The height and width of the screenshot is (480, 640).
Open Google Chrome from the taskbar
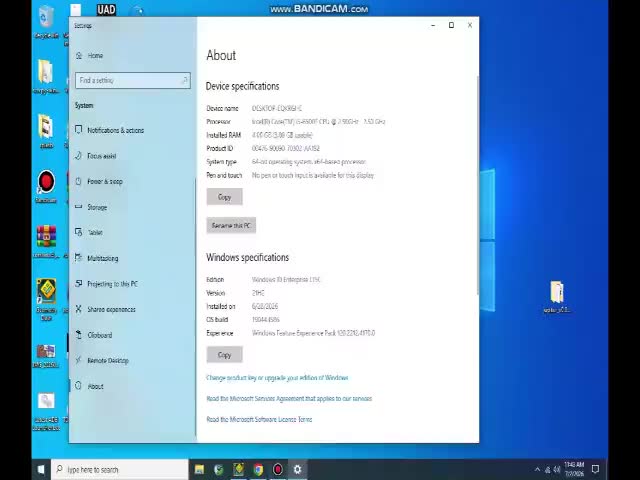coord(258,469)
